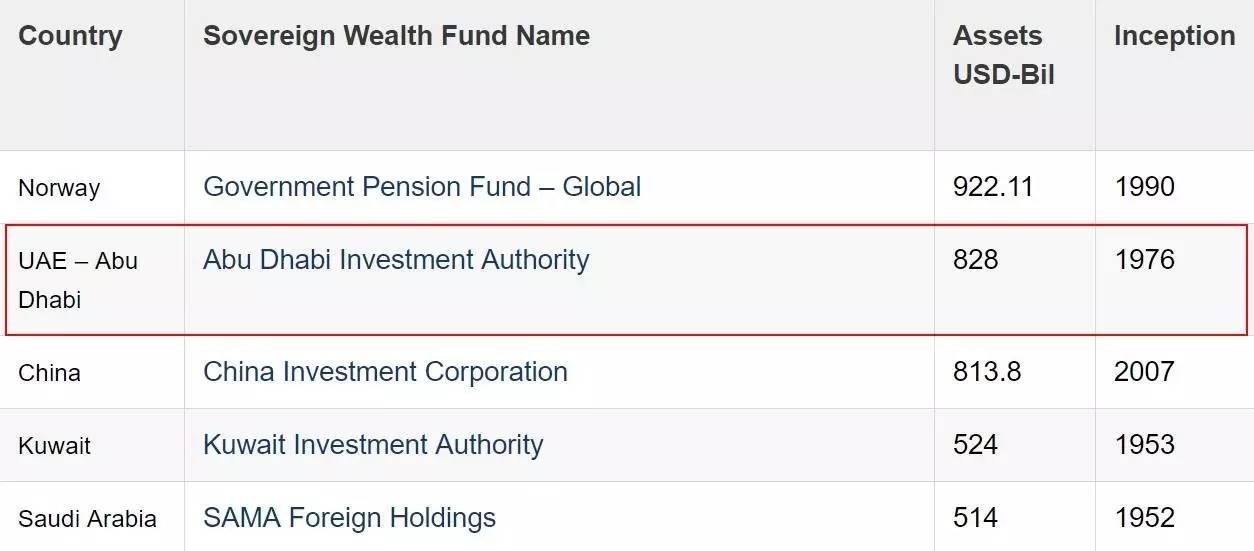Click the Kuwait country cell
Image resolution: width=1254 pixels, height=551 pixels.
coord(54,446)
